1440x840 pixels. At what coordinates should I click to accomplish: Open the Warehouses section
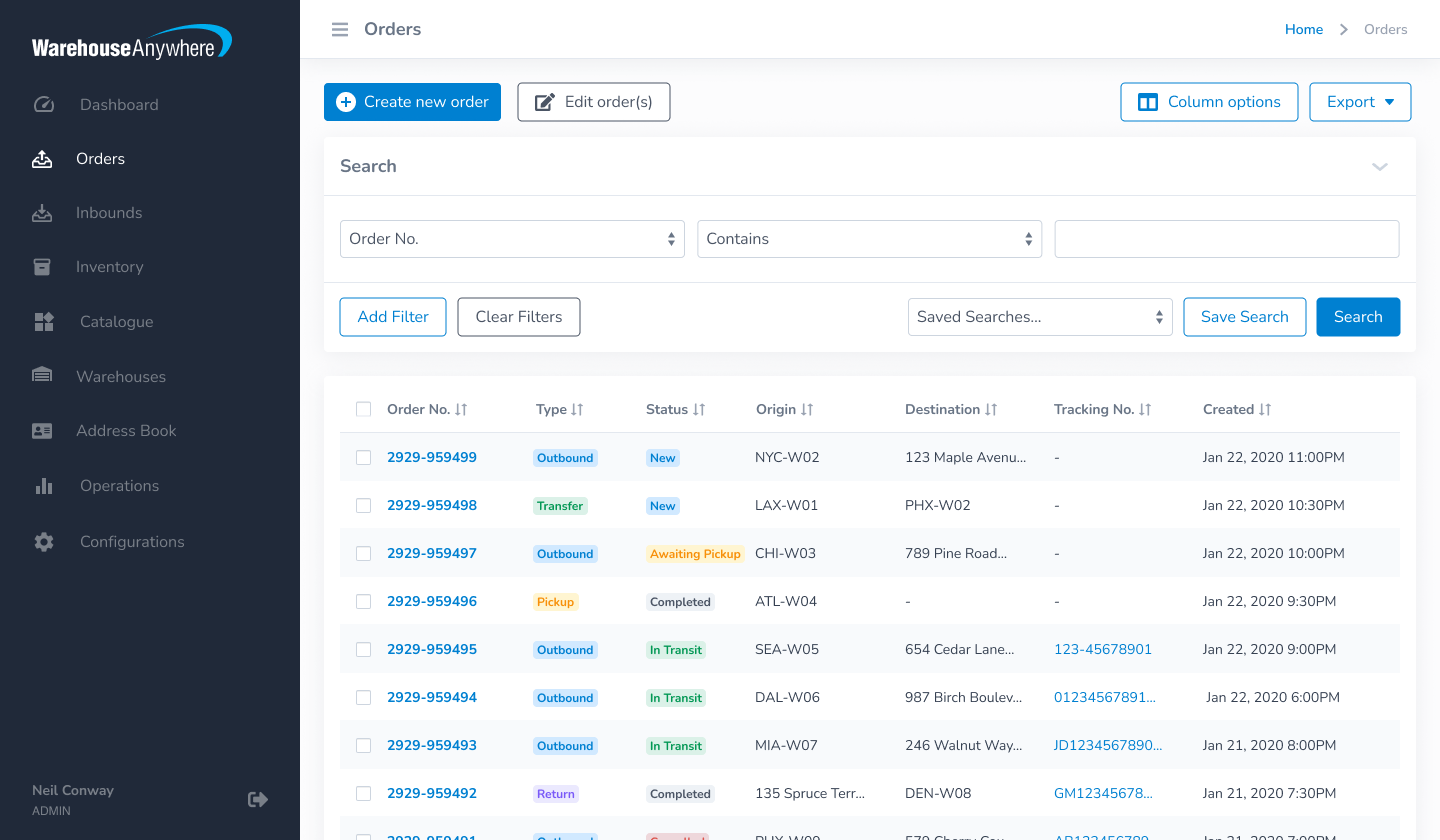click(x=122, y=376)
